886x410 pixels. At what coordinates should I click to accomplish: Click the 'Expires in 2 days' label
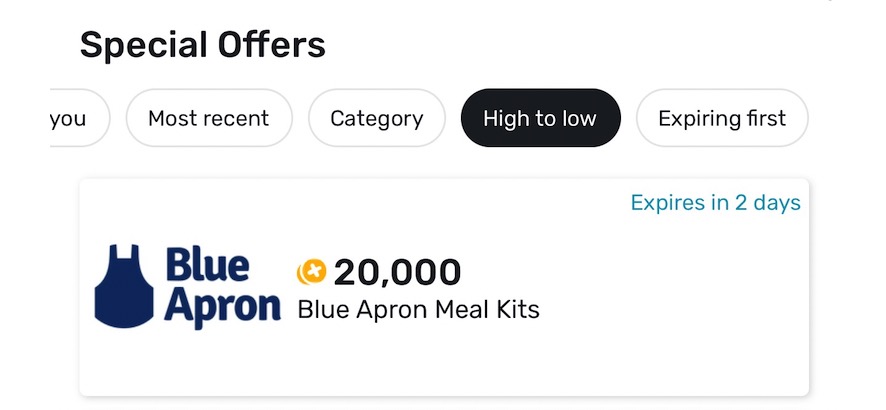coord(715,203)
